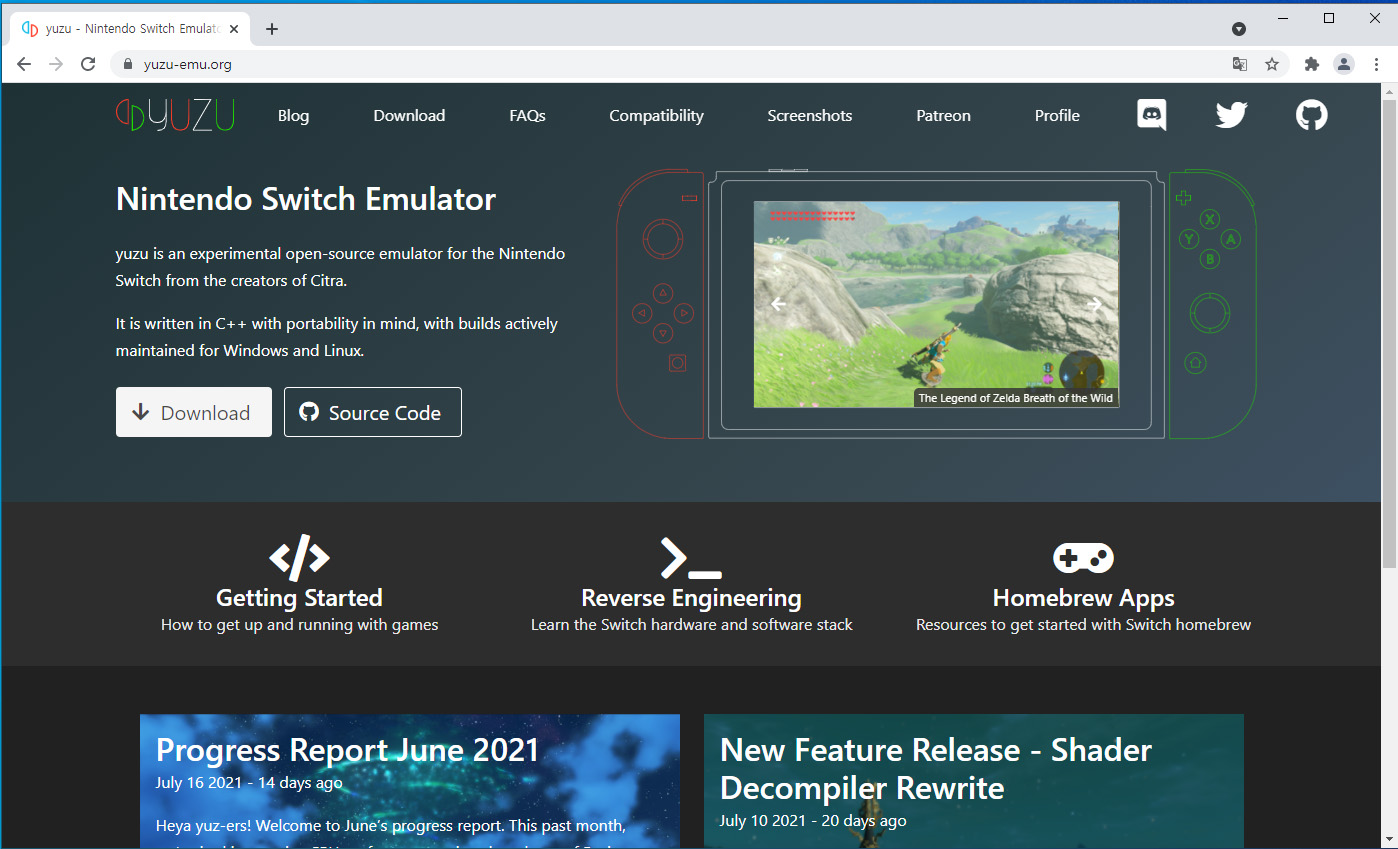Open the Chrome three-dot menu
Viewport: 1398px width, 849px height.
click(x=1376, y=64)
